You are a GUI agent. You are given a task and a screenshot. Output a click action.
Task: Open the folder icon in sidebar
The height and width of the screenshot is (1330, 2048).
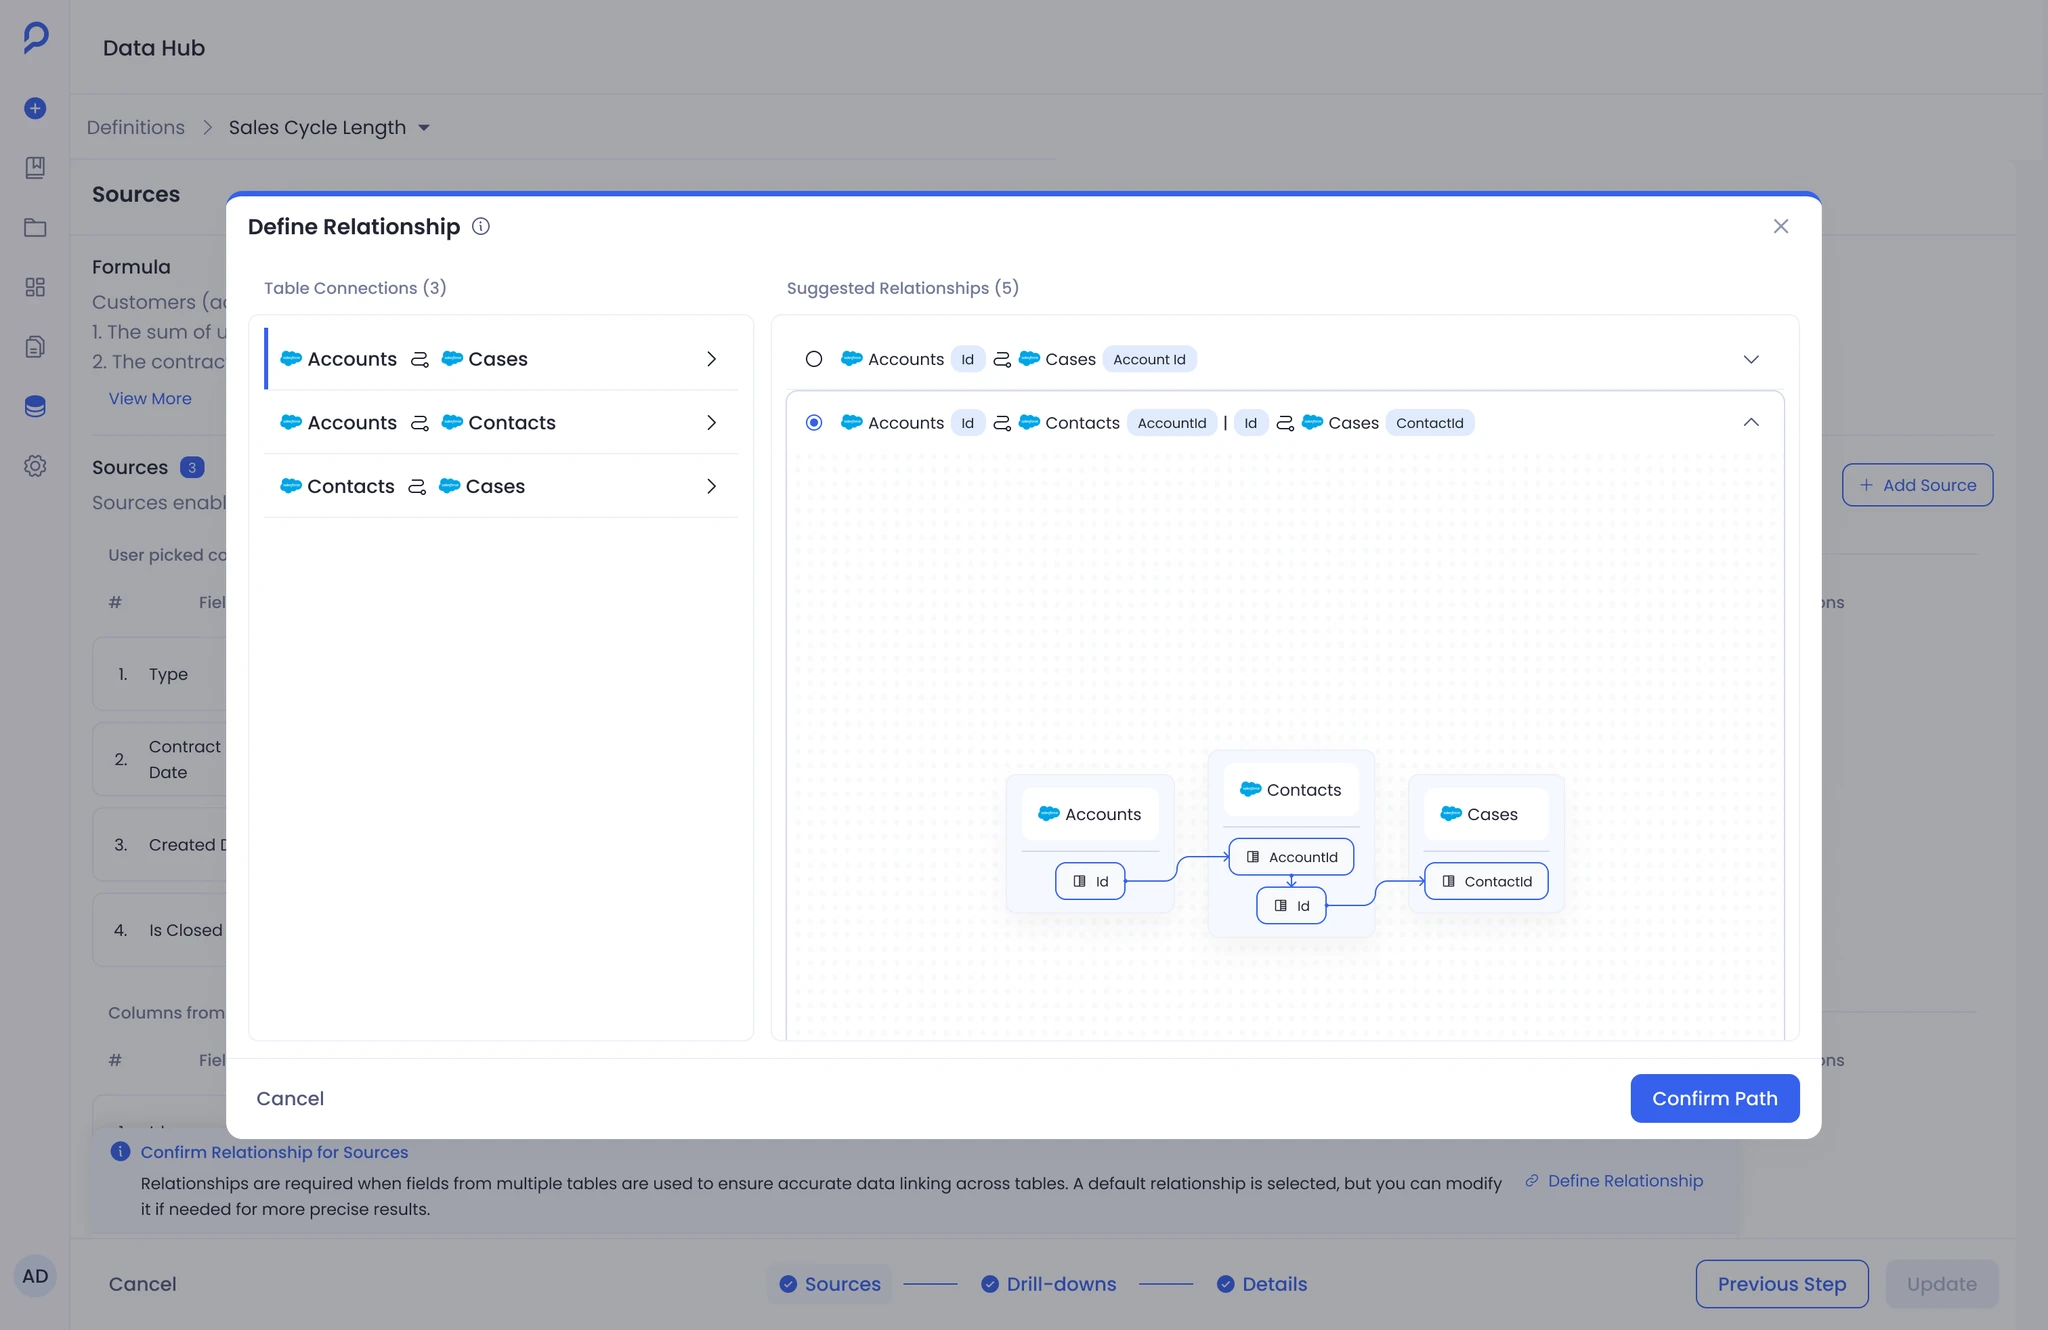(35, 227)
